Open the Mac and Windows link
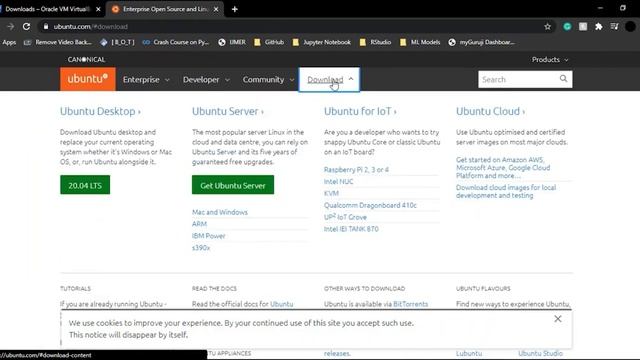The height and width of the screenshot is (360, 640). pos(220,212)
